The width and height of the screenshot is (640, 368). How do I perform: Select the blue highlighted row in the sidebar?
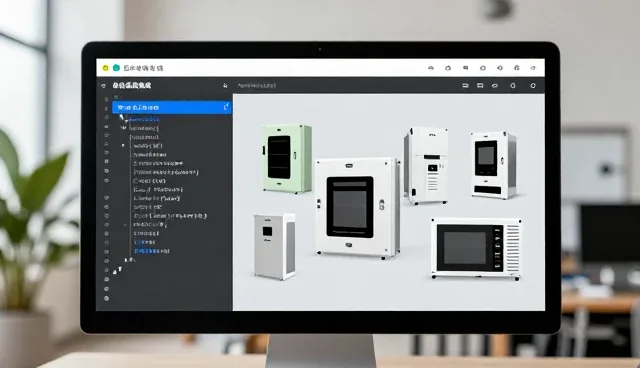(172, 107)
